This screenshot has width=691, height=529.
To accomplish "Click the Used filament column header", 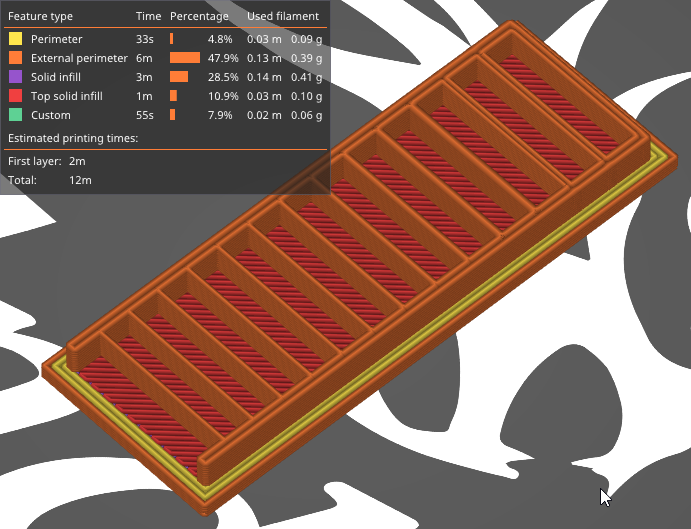I will click(x=283, y=16).
